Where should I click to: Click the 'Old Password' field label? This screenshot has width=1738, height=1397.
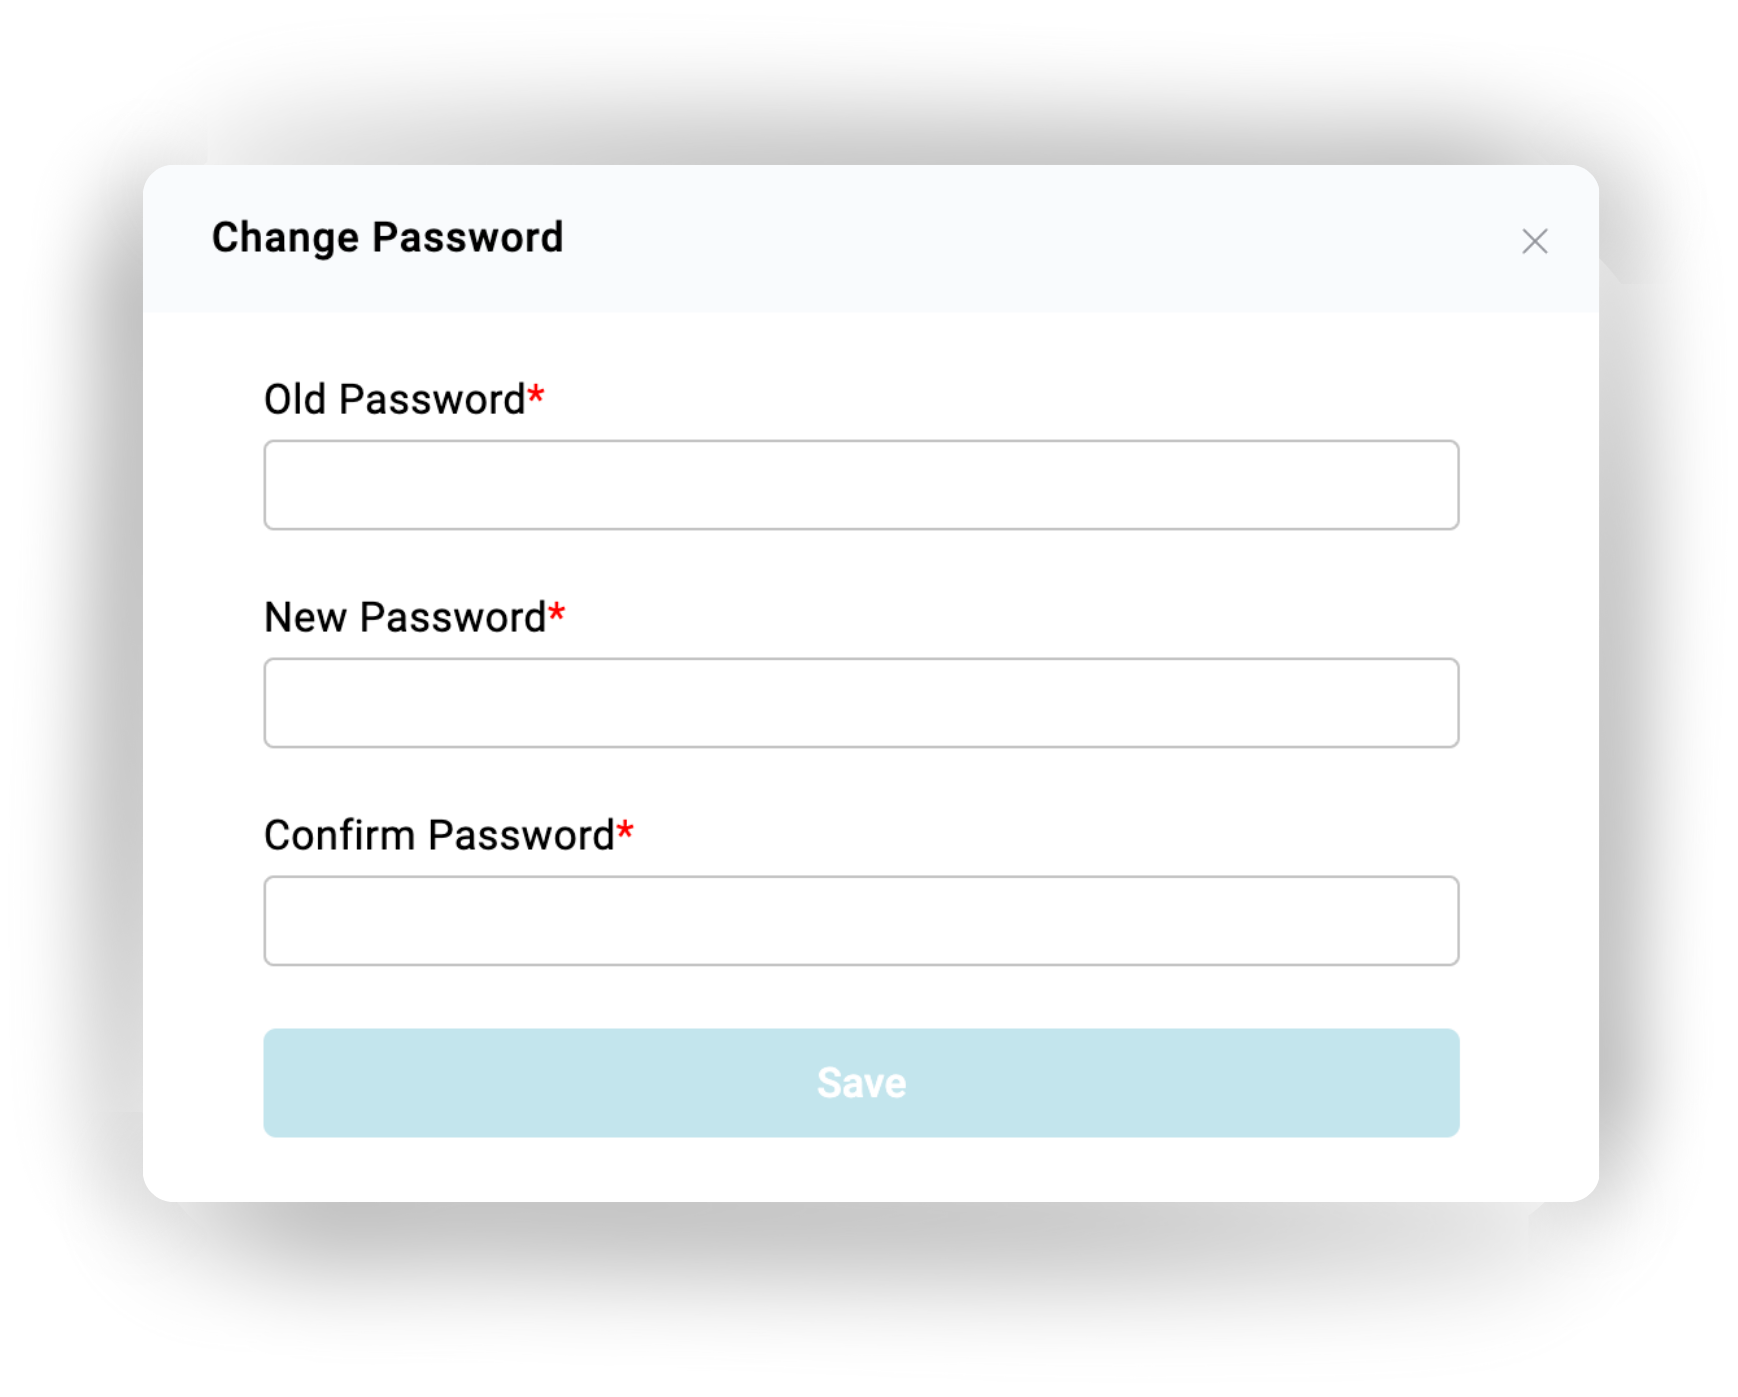click(x=394, y=400)
